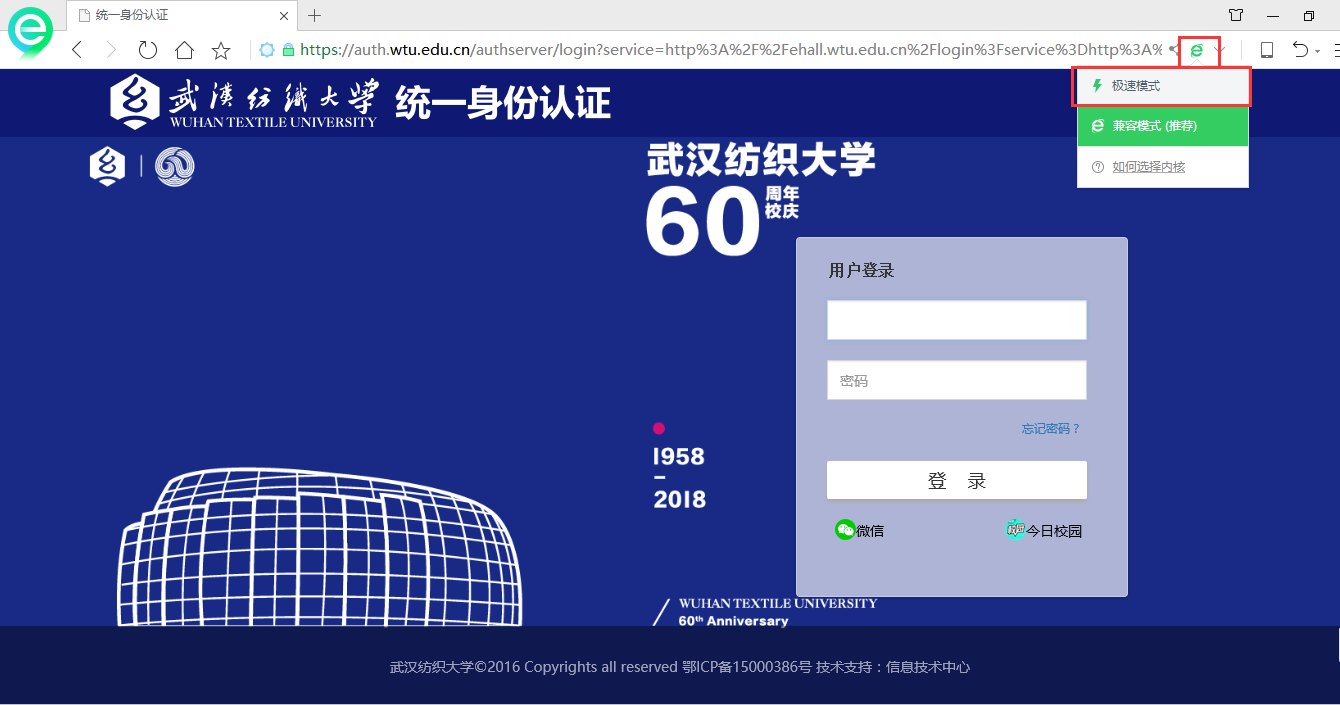This screenshot has width=1340, height=705.
Task: Go back with the back arrow
Action: pos(77,50)
